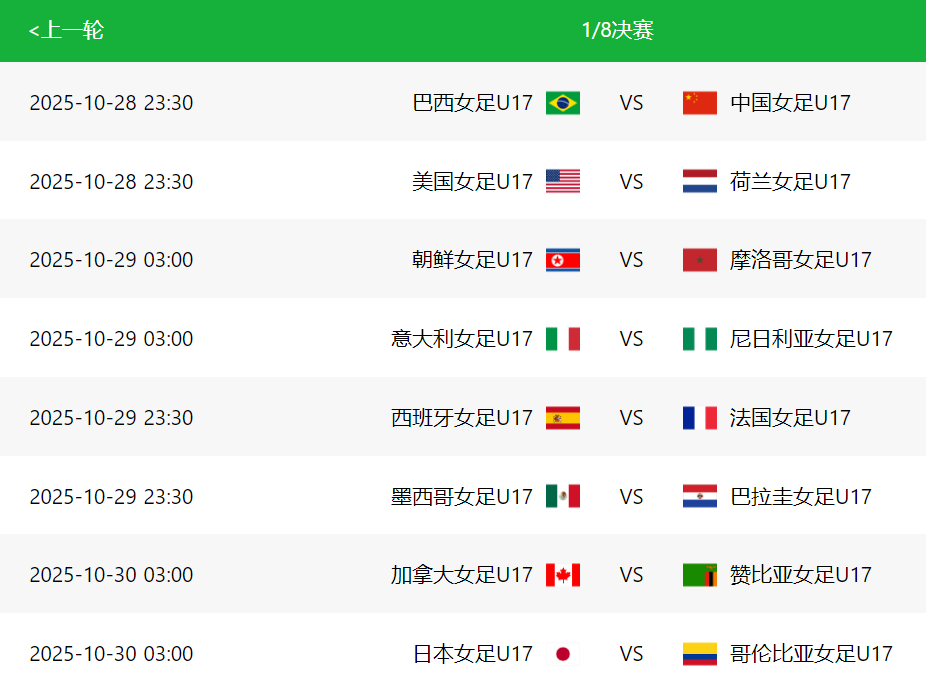The width and height of the screenshot is (926, 683).
Task: Click the China flag icon
Action: 699,102
